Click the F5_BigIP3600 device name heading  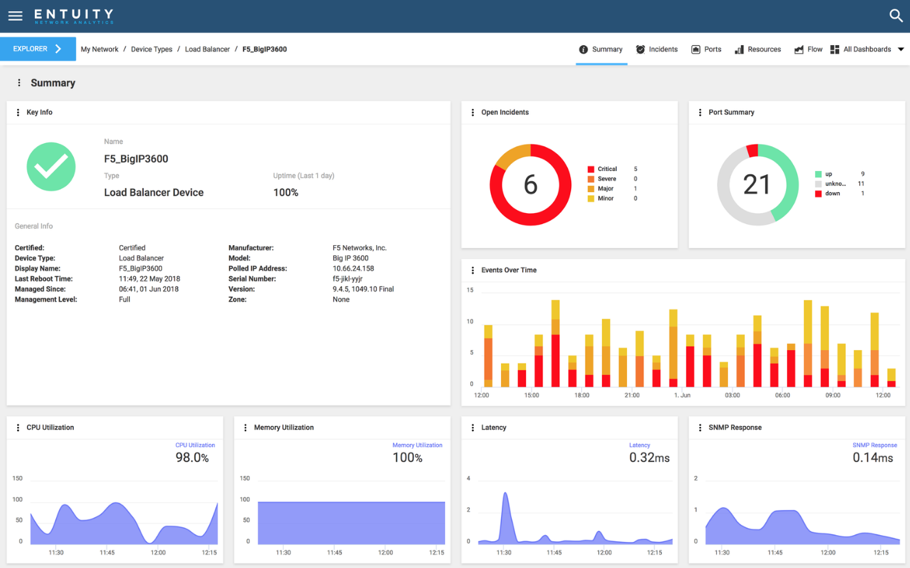136,159
